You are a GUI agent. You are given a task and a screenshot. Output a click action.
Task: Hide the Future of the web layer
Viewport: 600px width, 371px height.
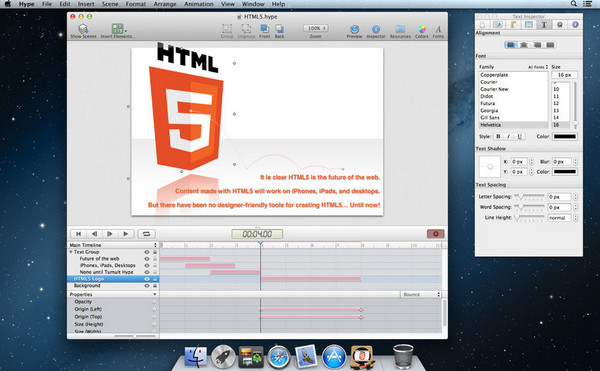pyautogui.click(x=147, y=259)
